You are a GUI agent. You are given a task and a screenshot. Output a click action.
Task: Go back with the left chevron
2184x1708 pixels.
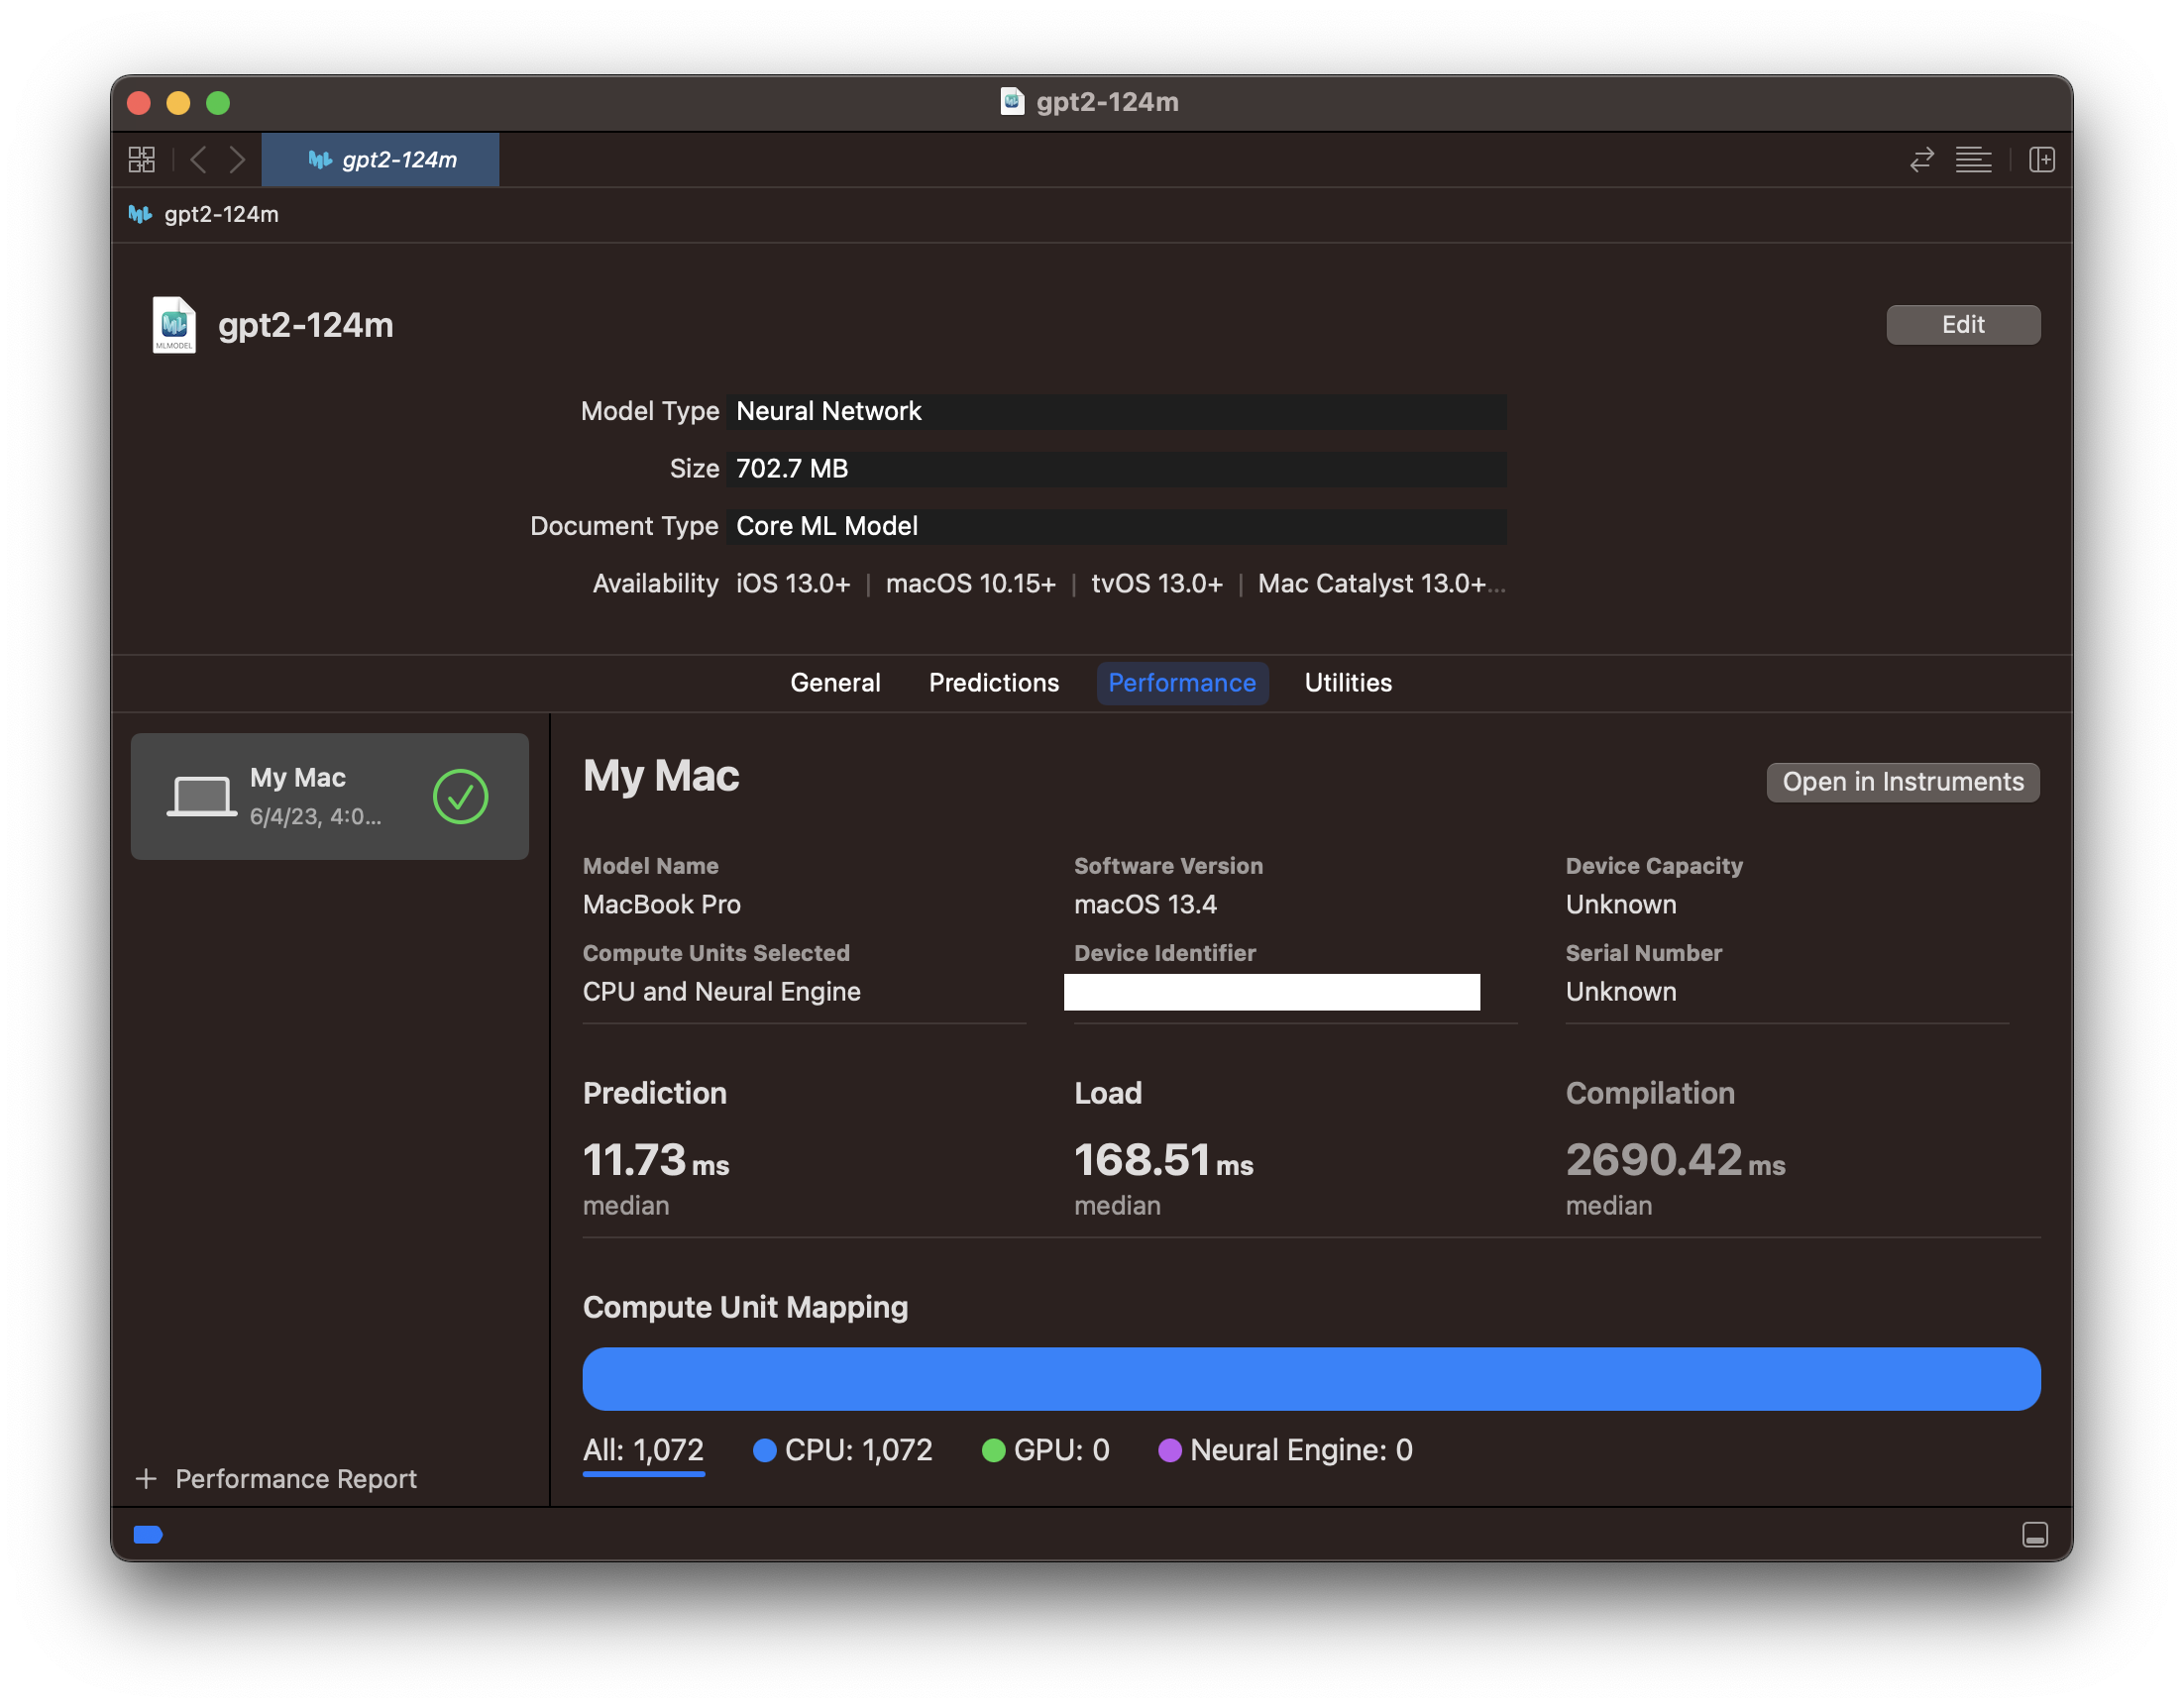198,160
